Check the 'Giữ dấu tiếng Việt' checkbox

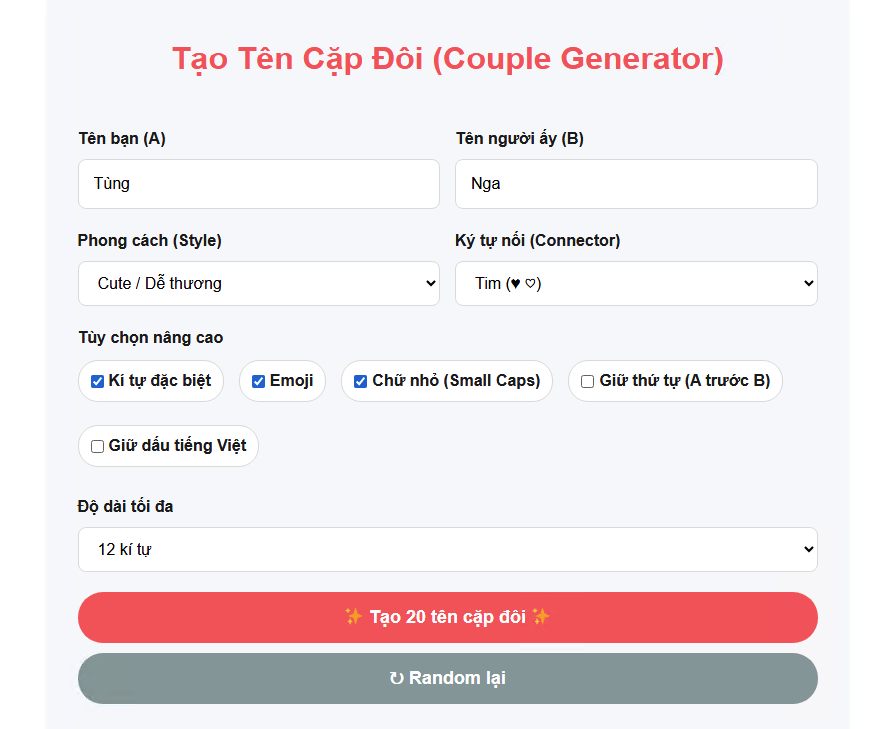[x=97, y=446]
